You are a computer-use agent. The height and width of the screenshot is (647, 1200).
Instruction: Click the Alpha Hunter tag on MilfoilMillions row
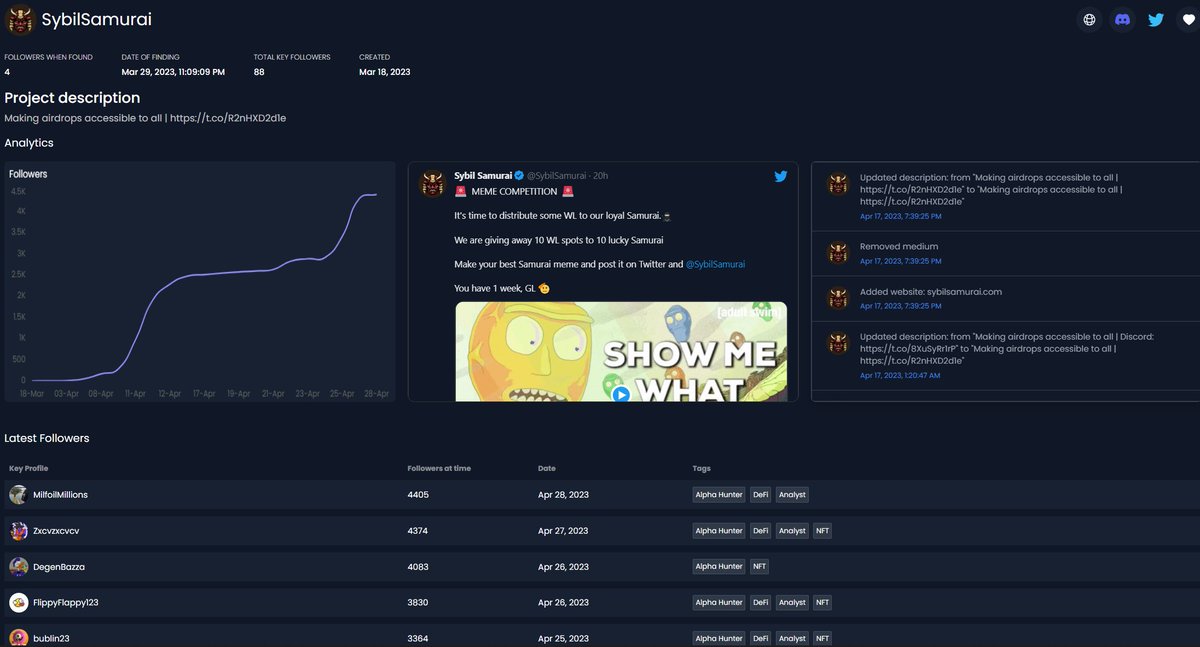[x=719, y=495]
